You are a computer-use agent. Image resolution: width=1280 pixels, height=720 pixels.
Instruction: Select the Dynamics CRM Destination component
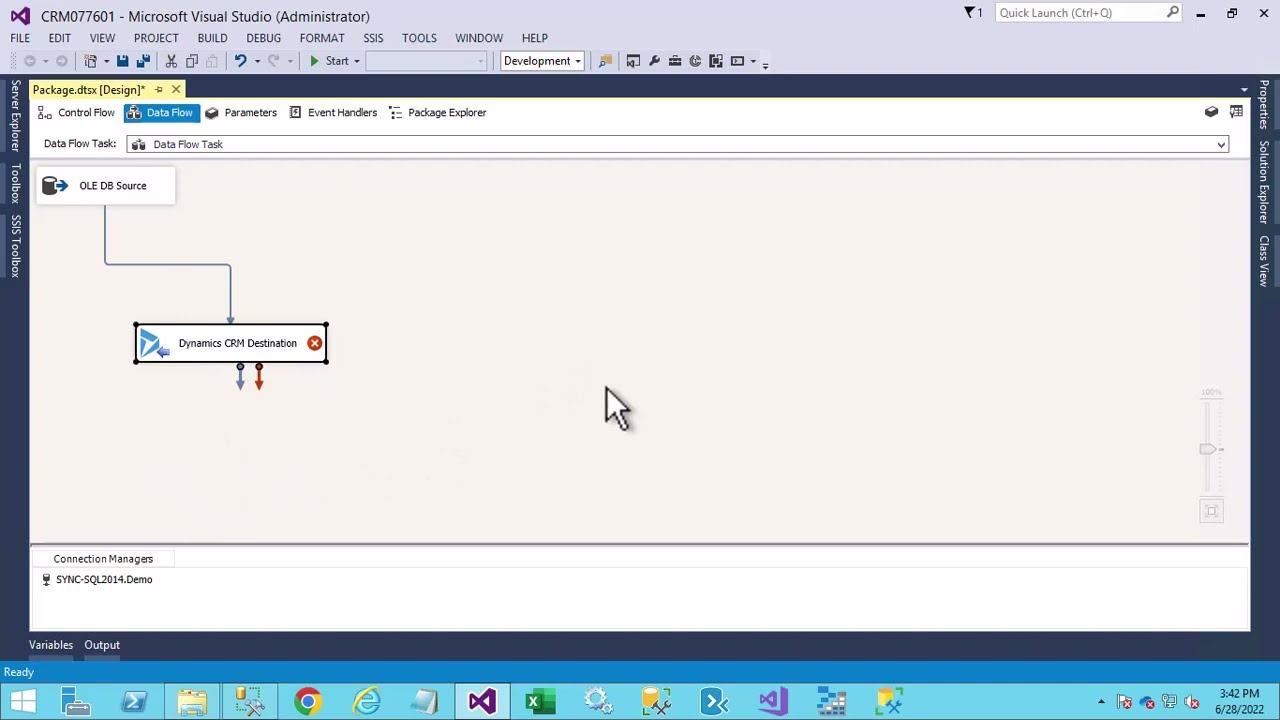pyautogui.click(x=231, y=343)
